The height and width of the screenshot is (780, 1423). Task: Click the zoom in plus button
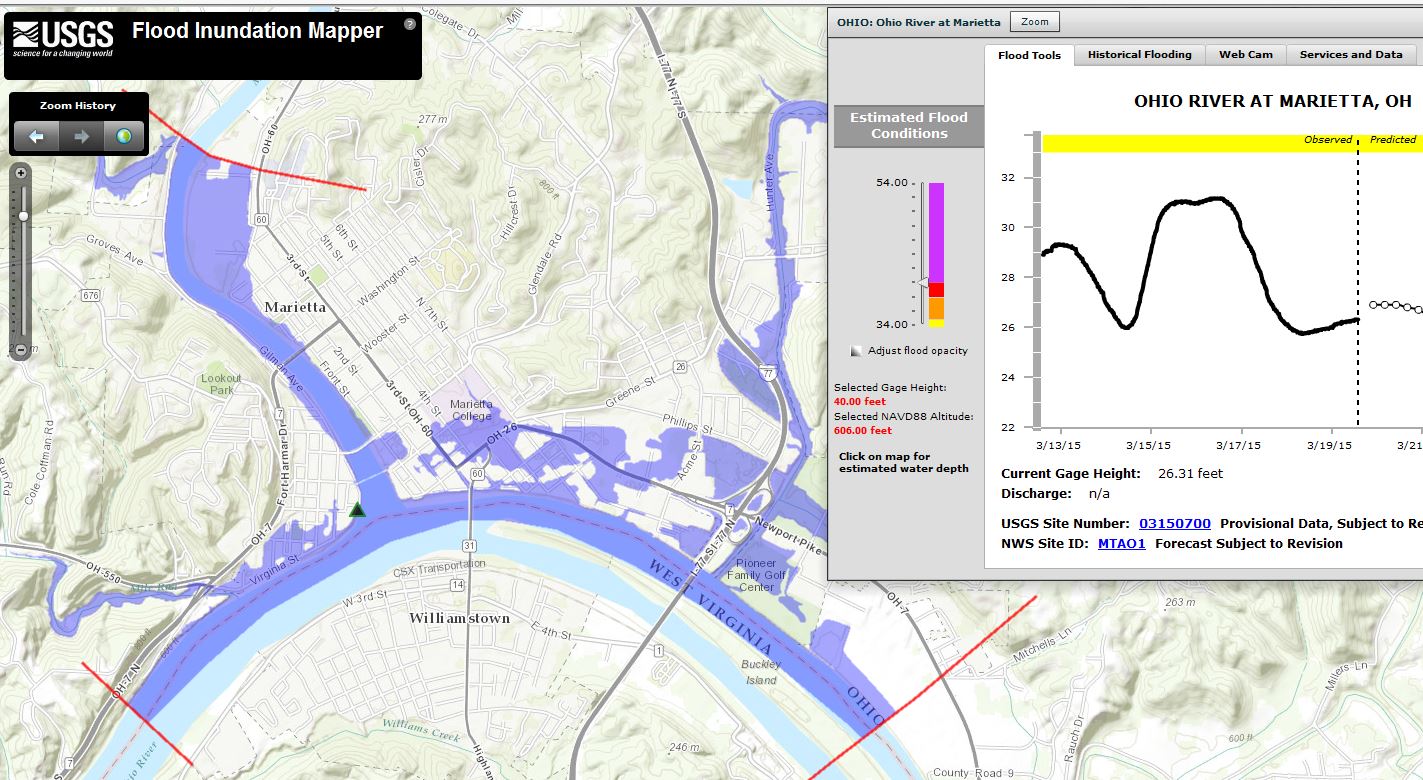click(x=22, y=173)
